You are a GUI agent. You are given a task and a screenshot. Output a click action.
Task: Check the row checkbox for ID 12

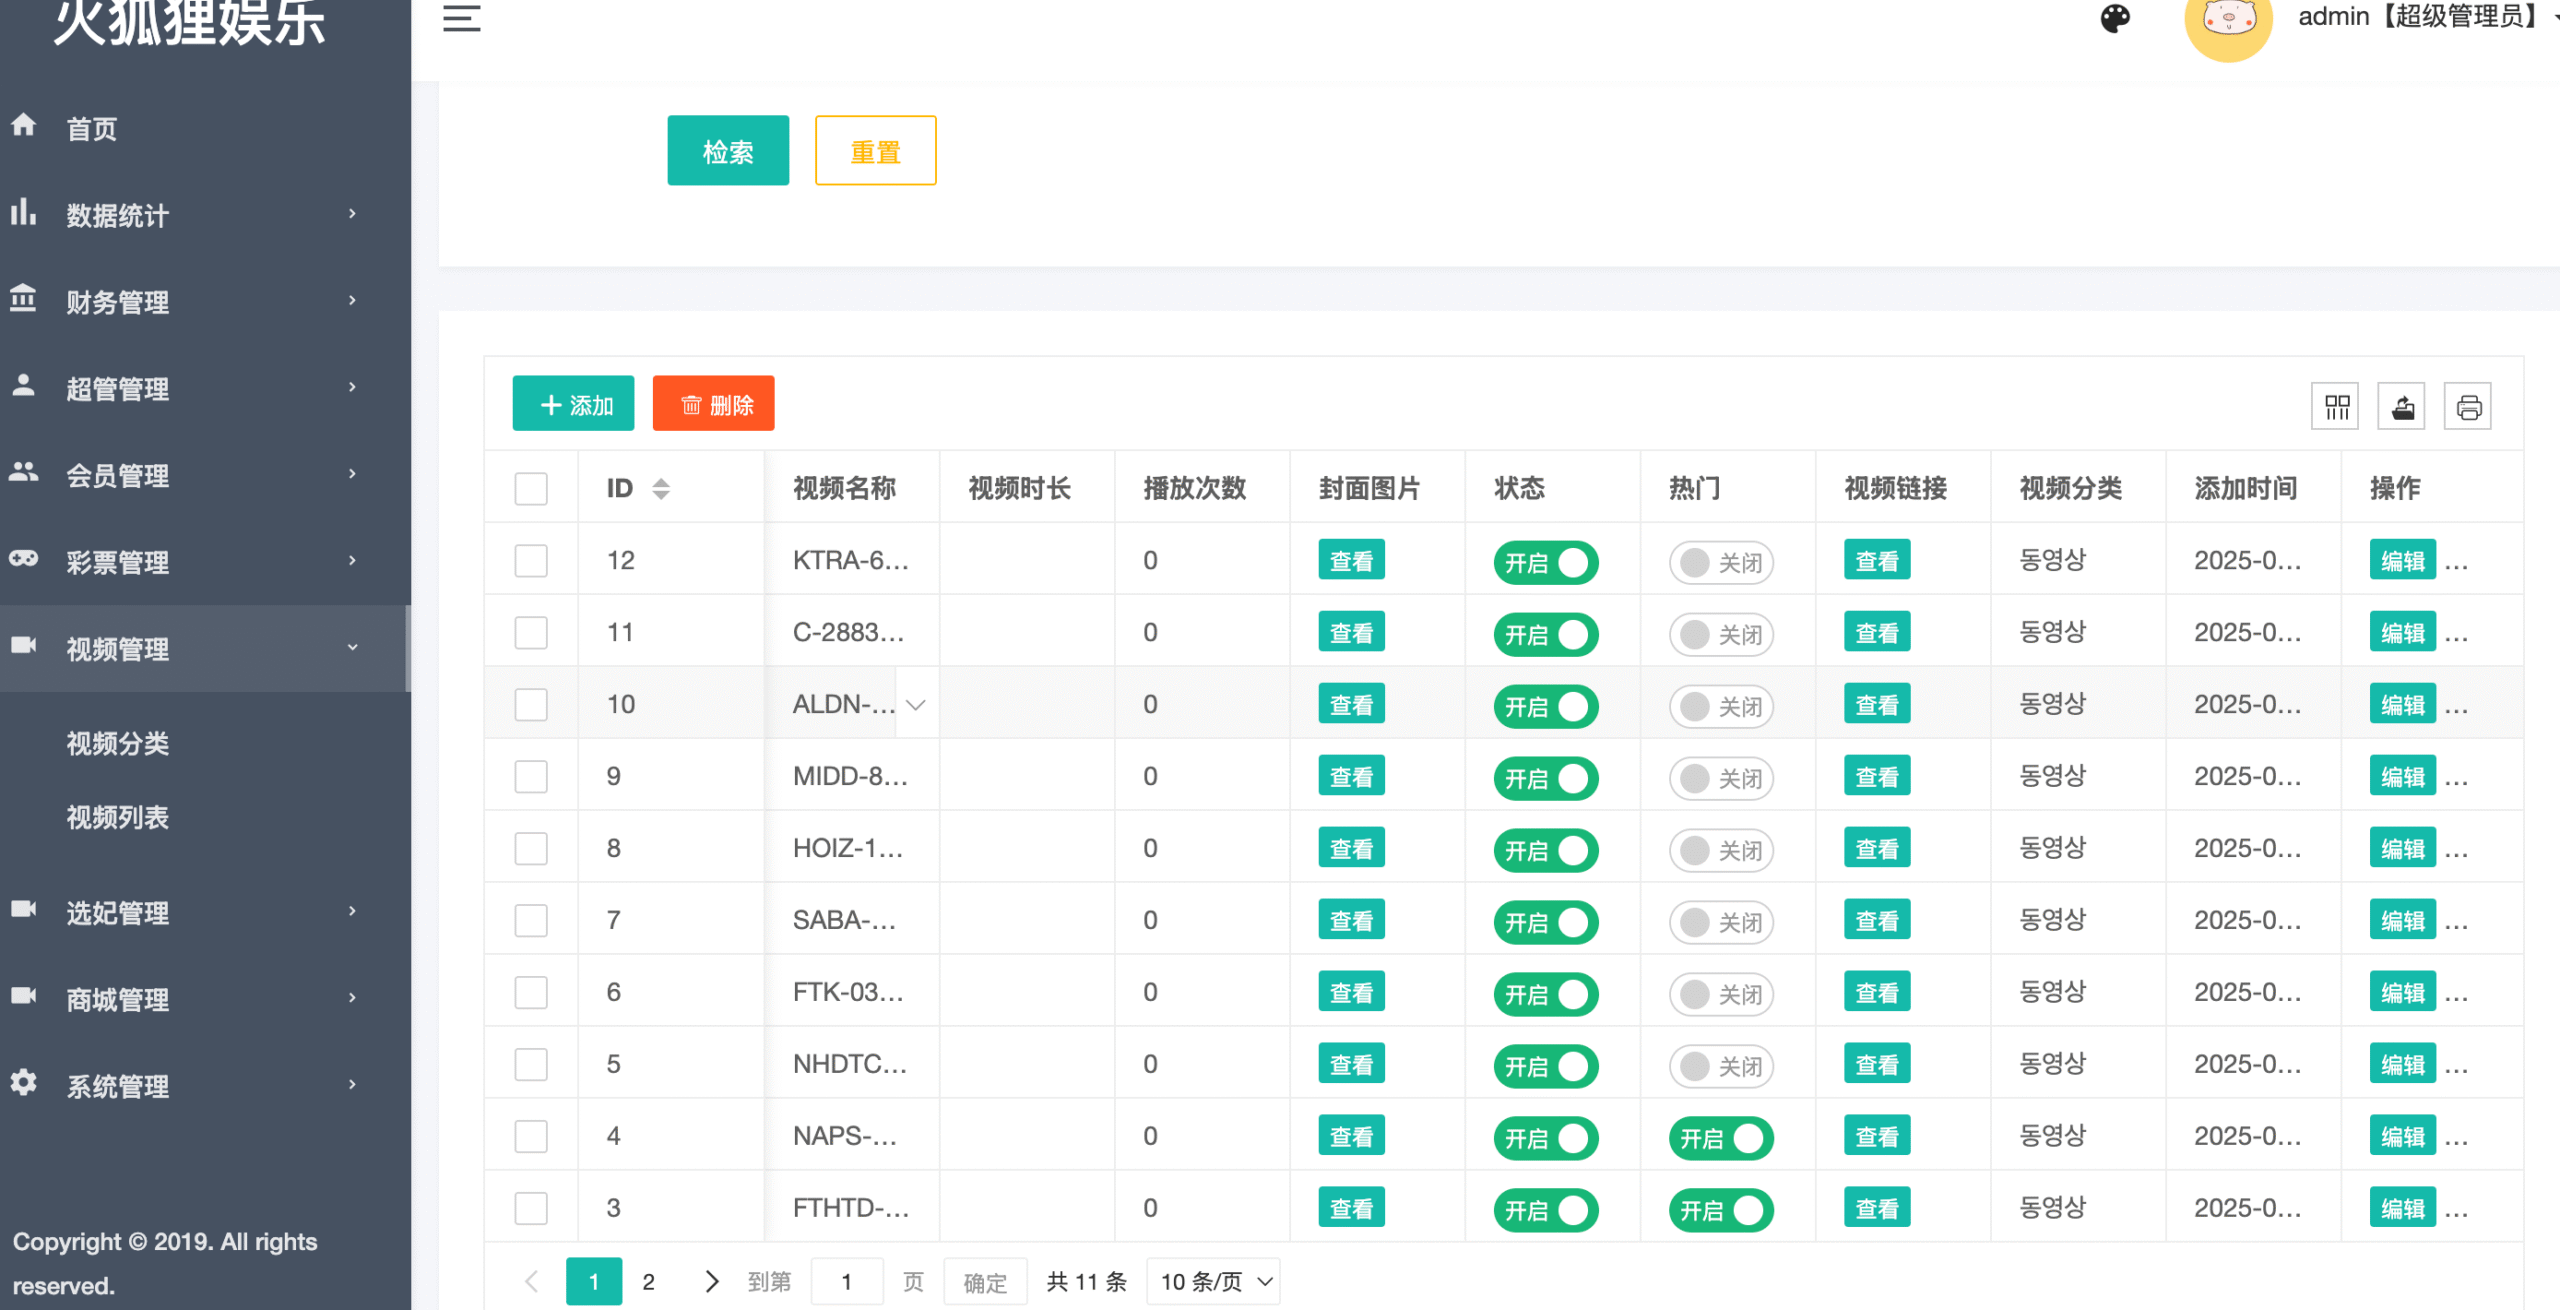click(x=531, y=560)
